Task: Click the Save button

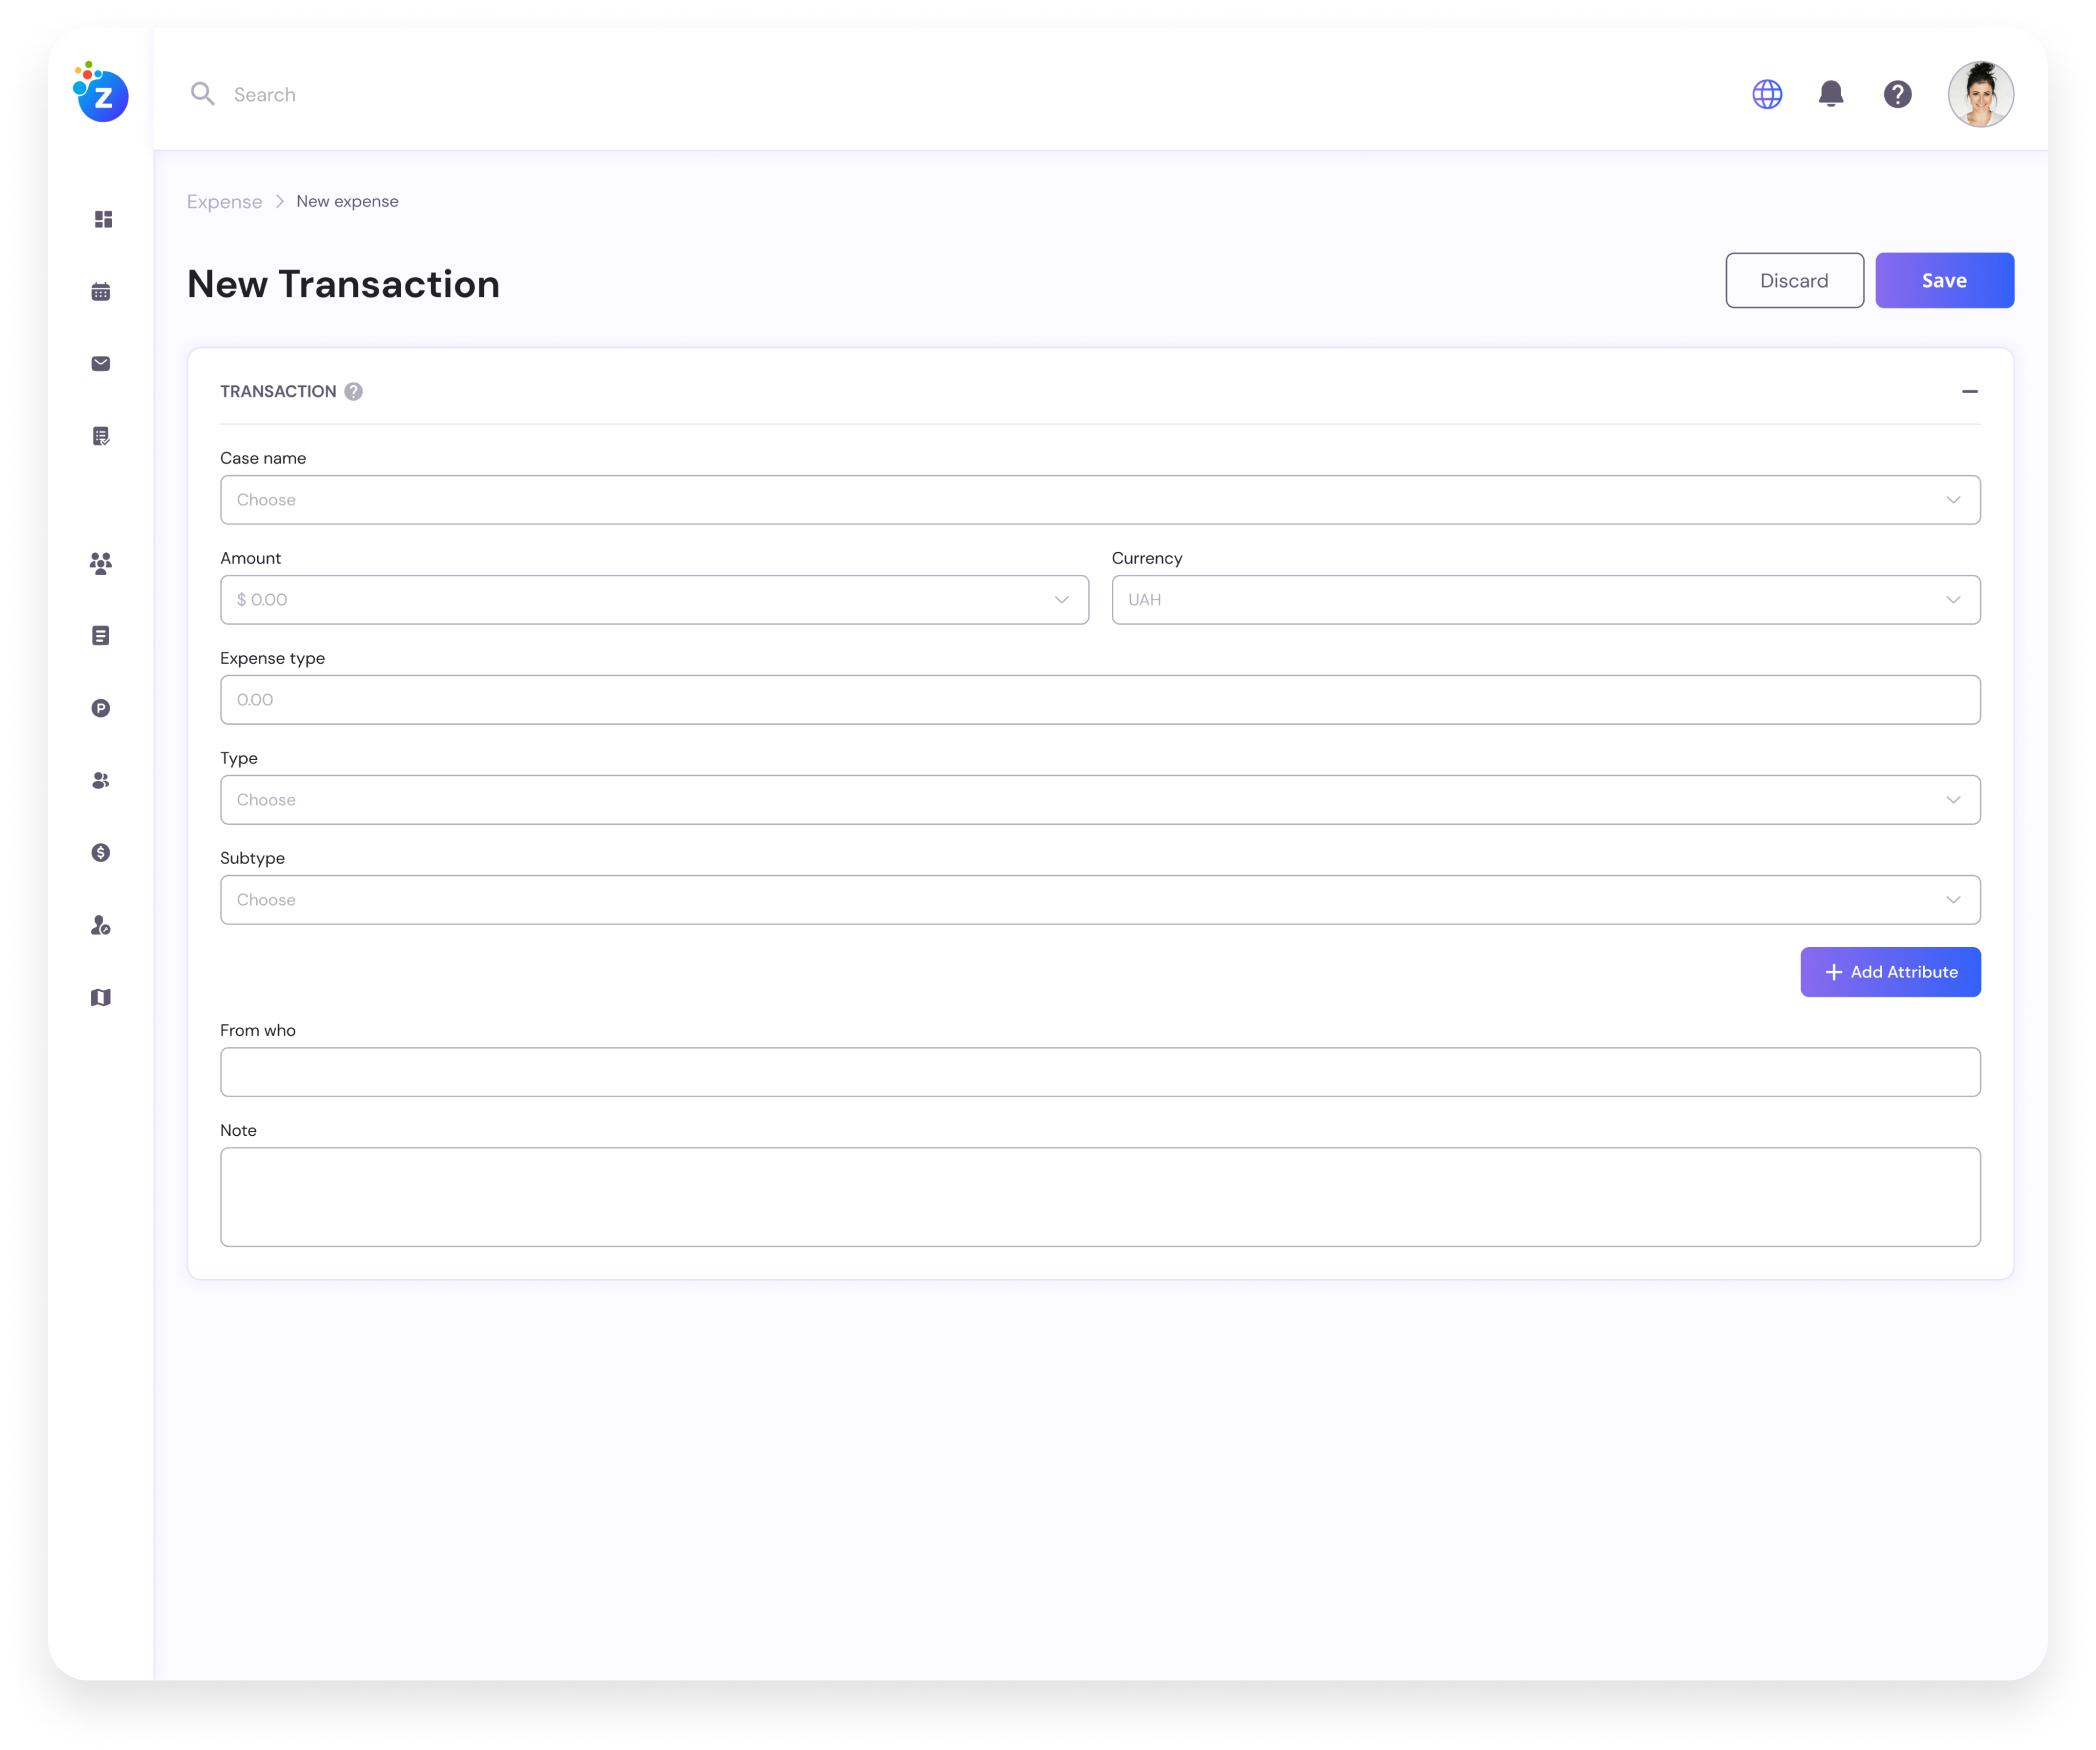Action: point(1945,280)
